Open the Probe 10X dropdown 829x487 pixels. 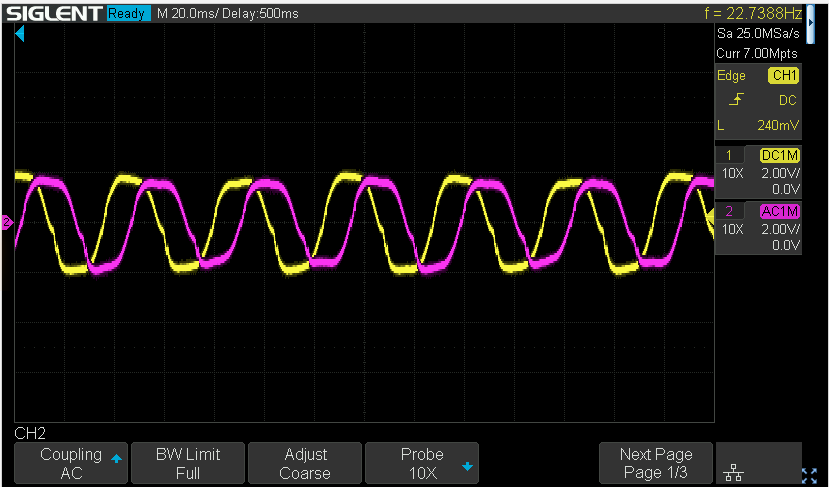coord(422,463)
